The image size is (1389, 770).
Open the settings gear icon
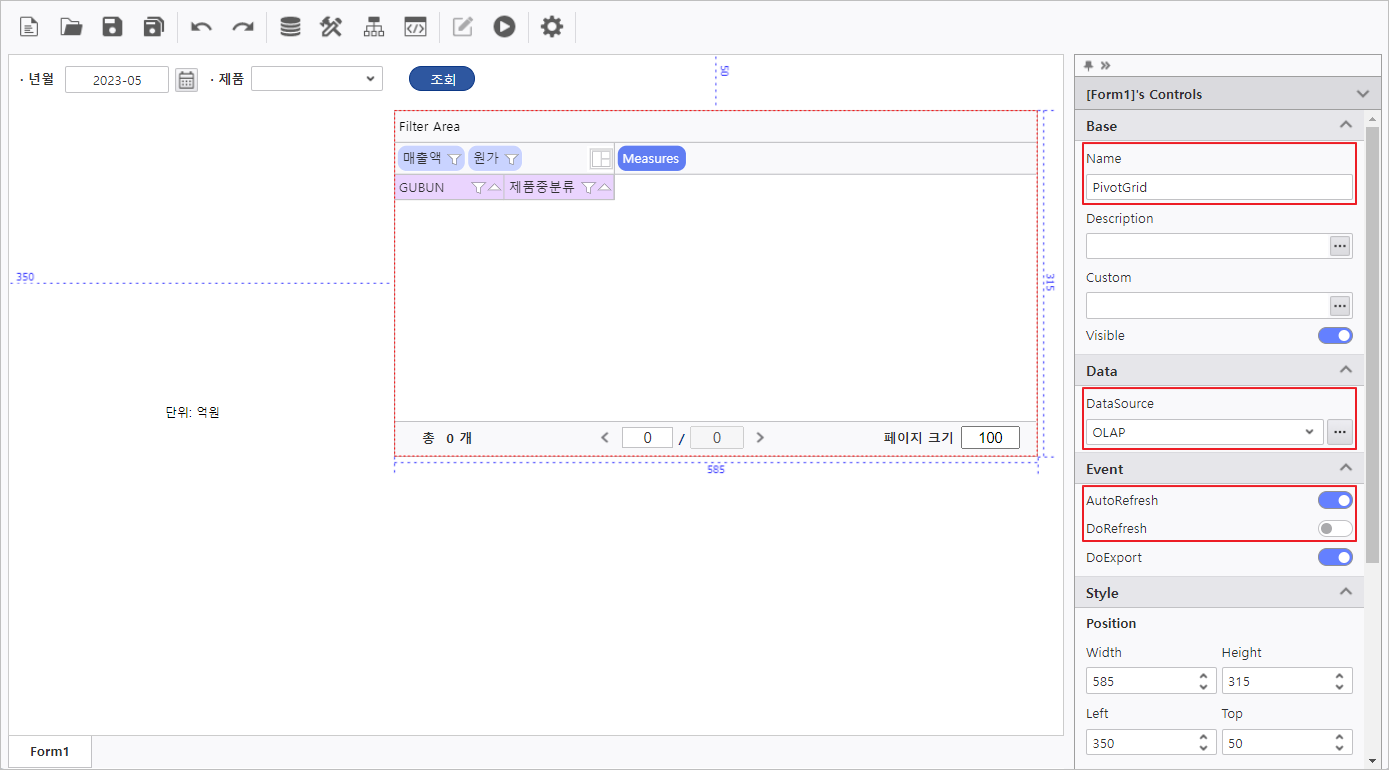point(552,27)
